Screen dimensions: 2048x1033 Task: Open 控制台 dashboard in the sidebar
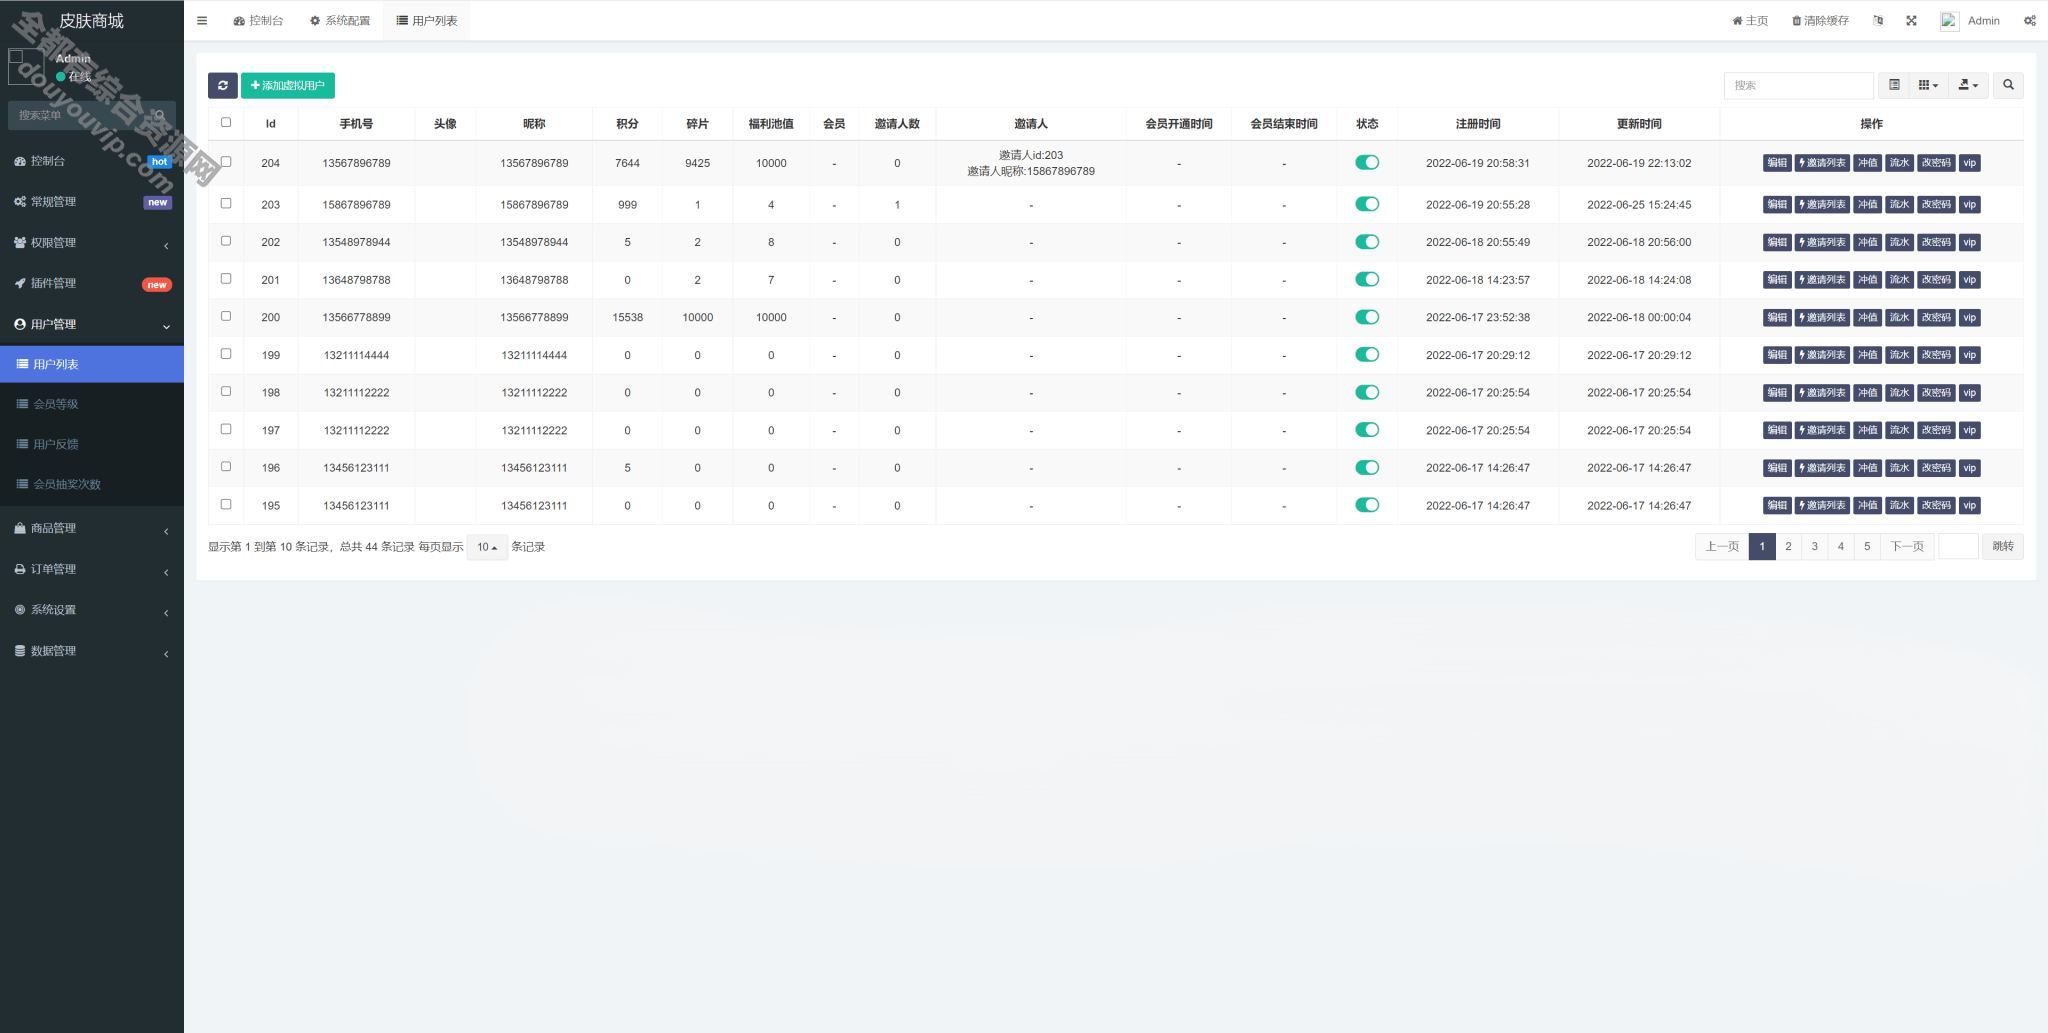coord(92,161)
